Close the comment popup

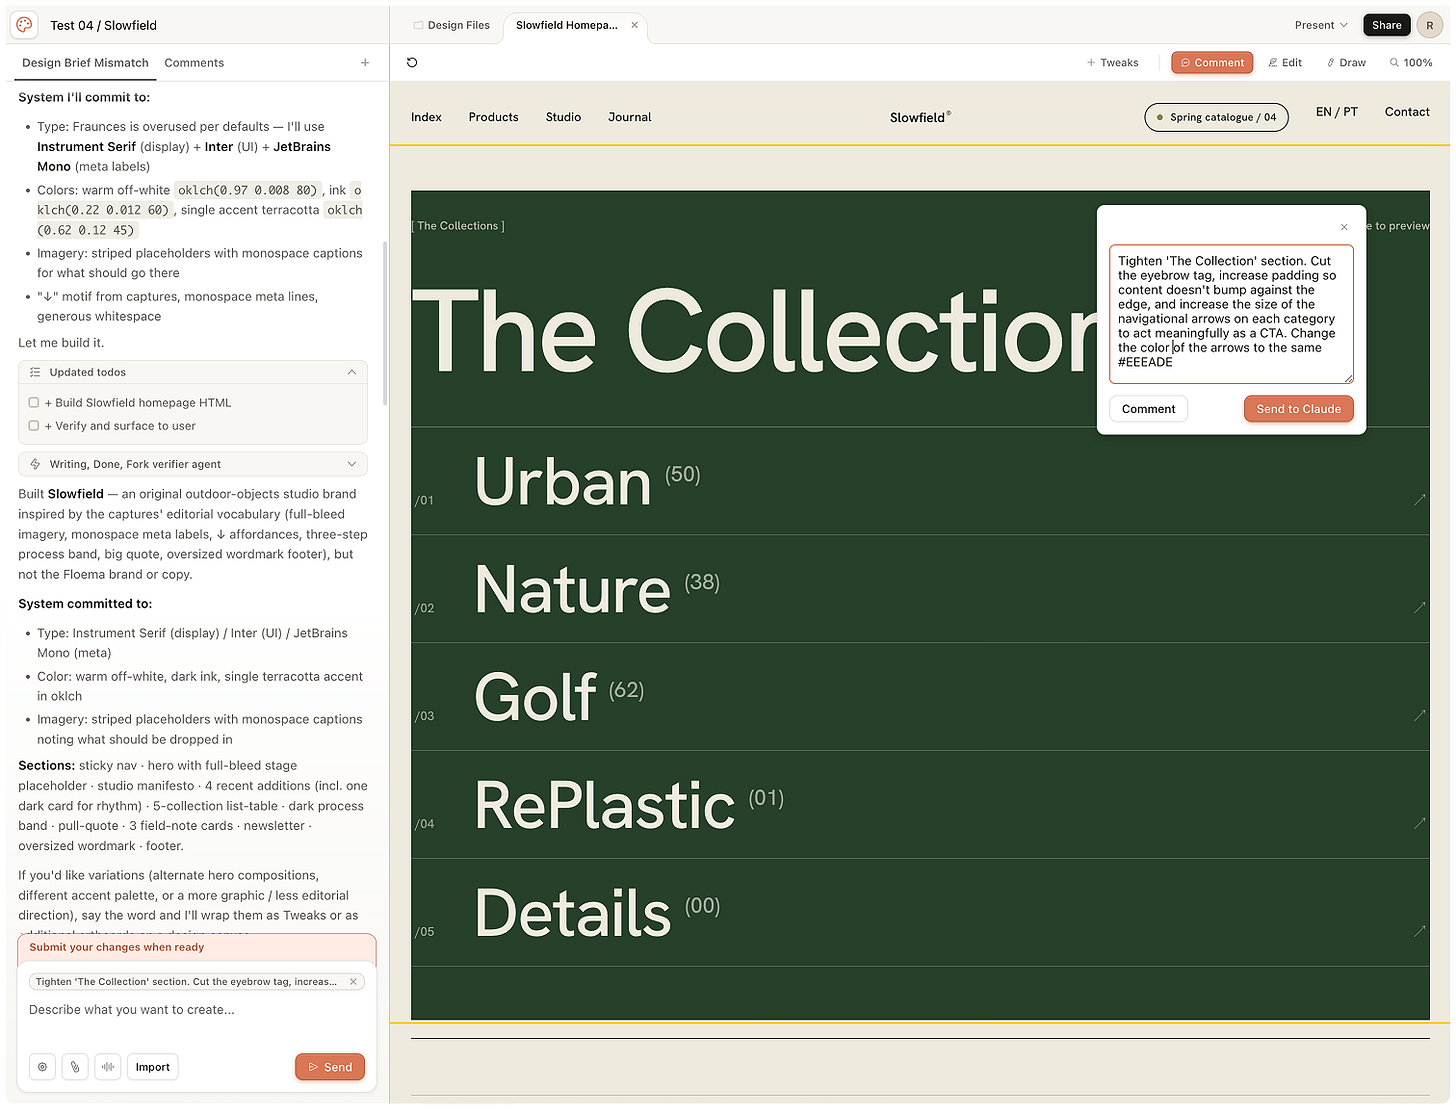[1344, 227]
